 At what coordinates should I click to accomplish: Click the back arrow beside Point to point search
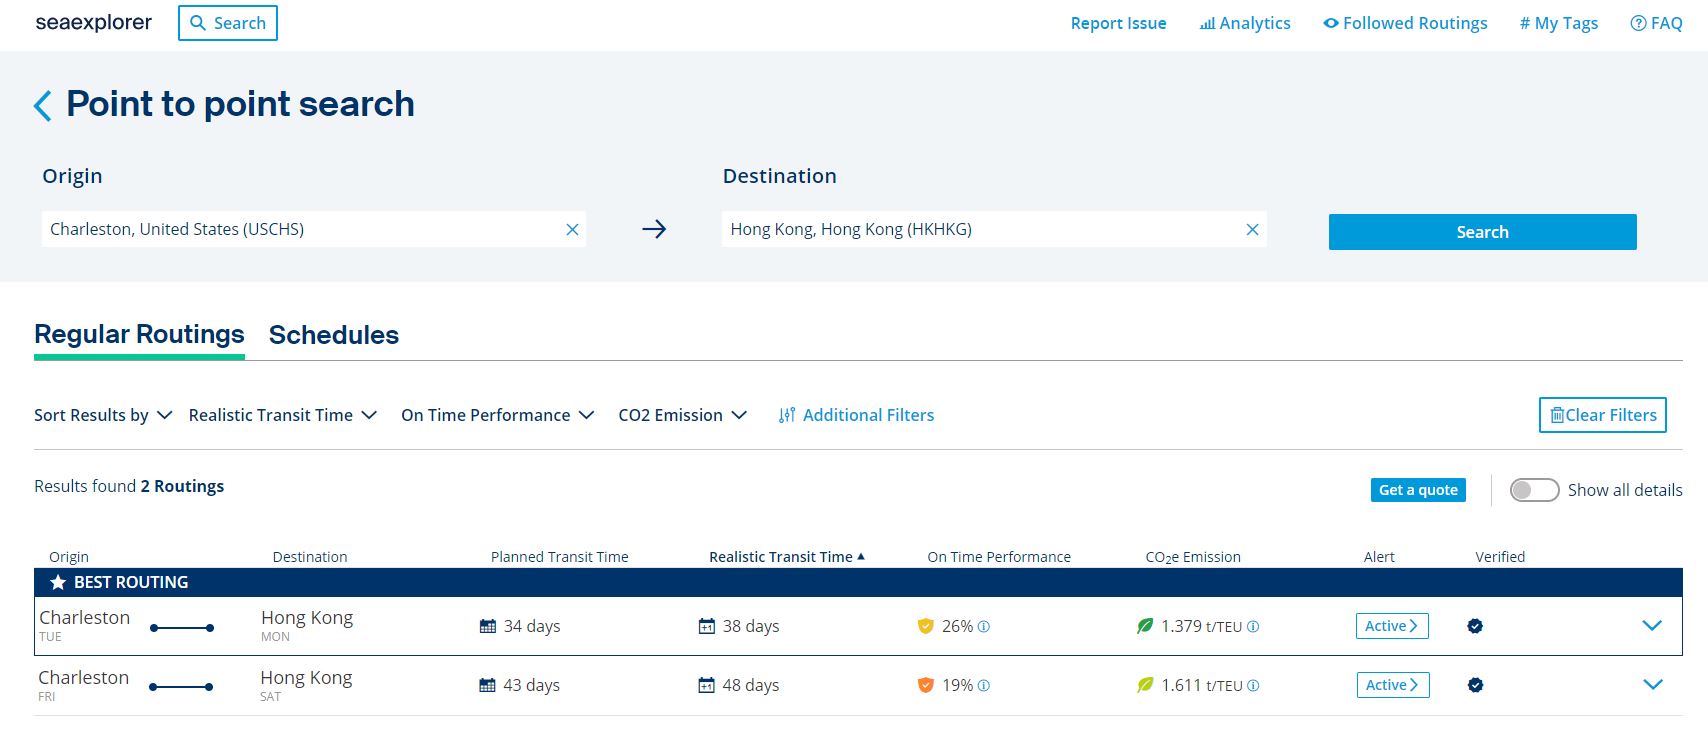point(43,105)
